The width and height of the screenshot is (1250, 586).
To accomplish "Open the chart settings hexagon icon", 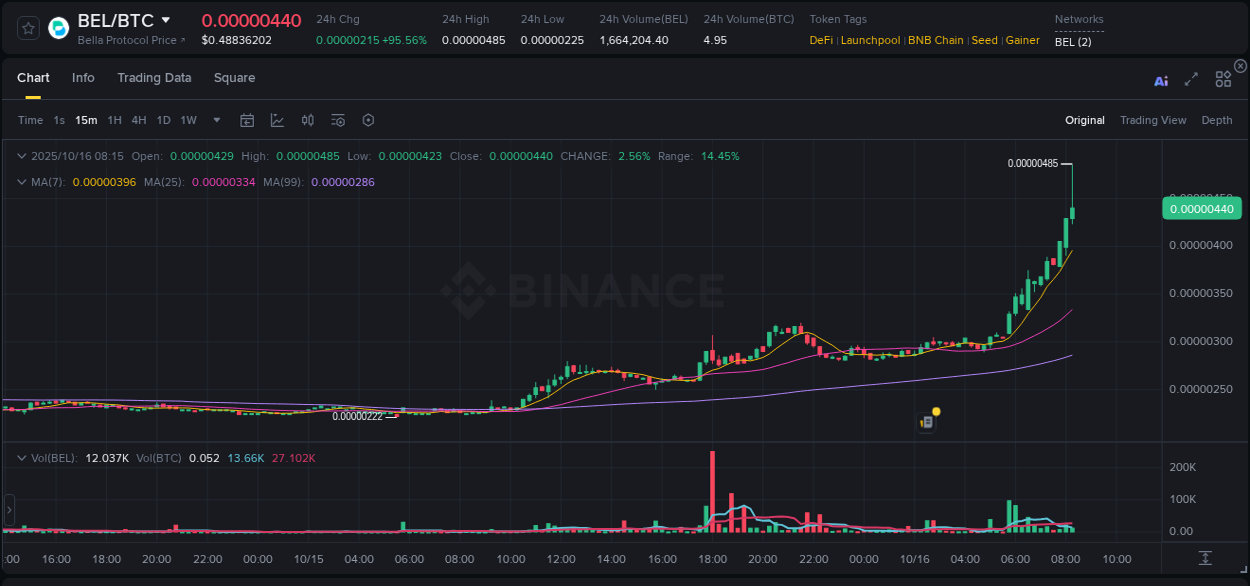I will click(x=368, y=120).
